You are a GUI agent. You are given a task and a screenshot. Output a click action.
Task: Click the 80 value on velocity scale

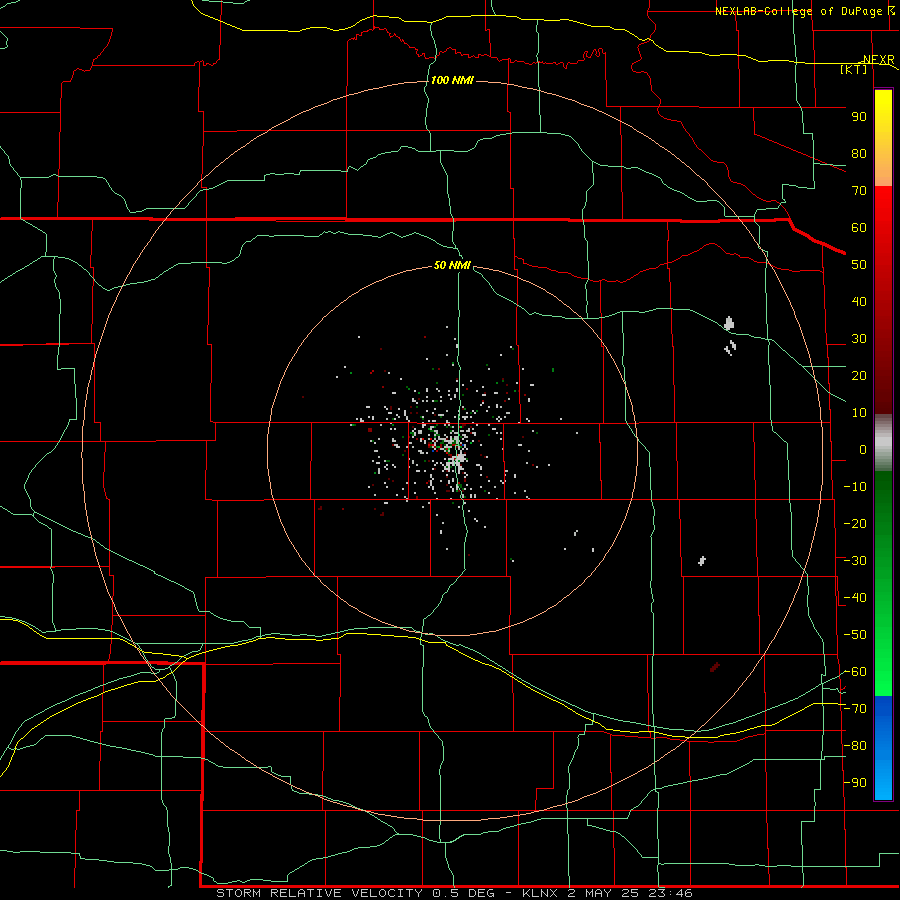tap(859, 154)
